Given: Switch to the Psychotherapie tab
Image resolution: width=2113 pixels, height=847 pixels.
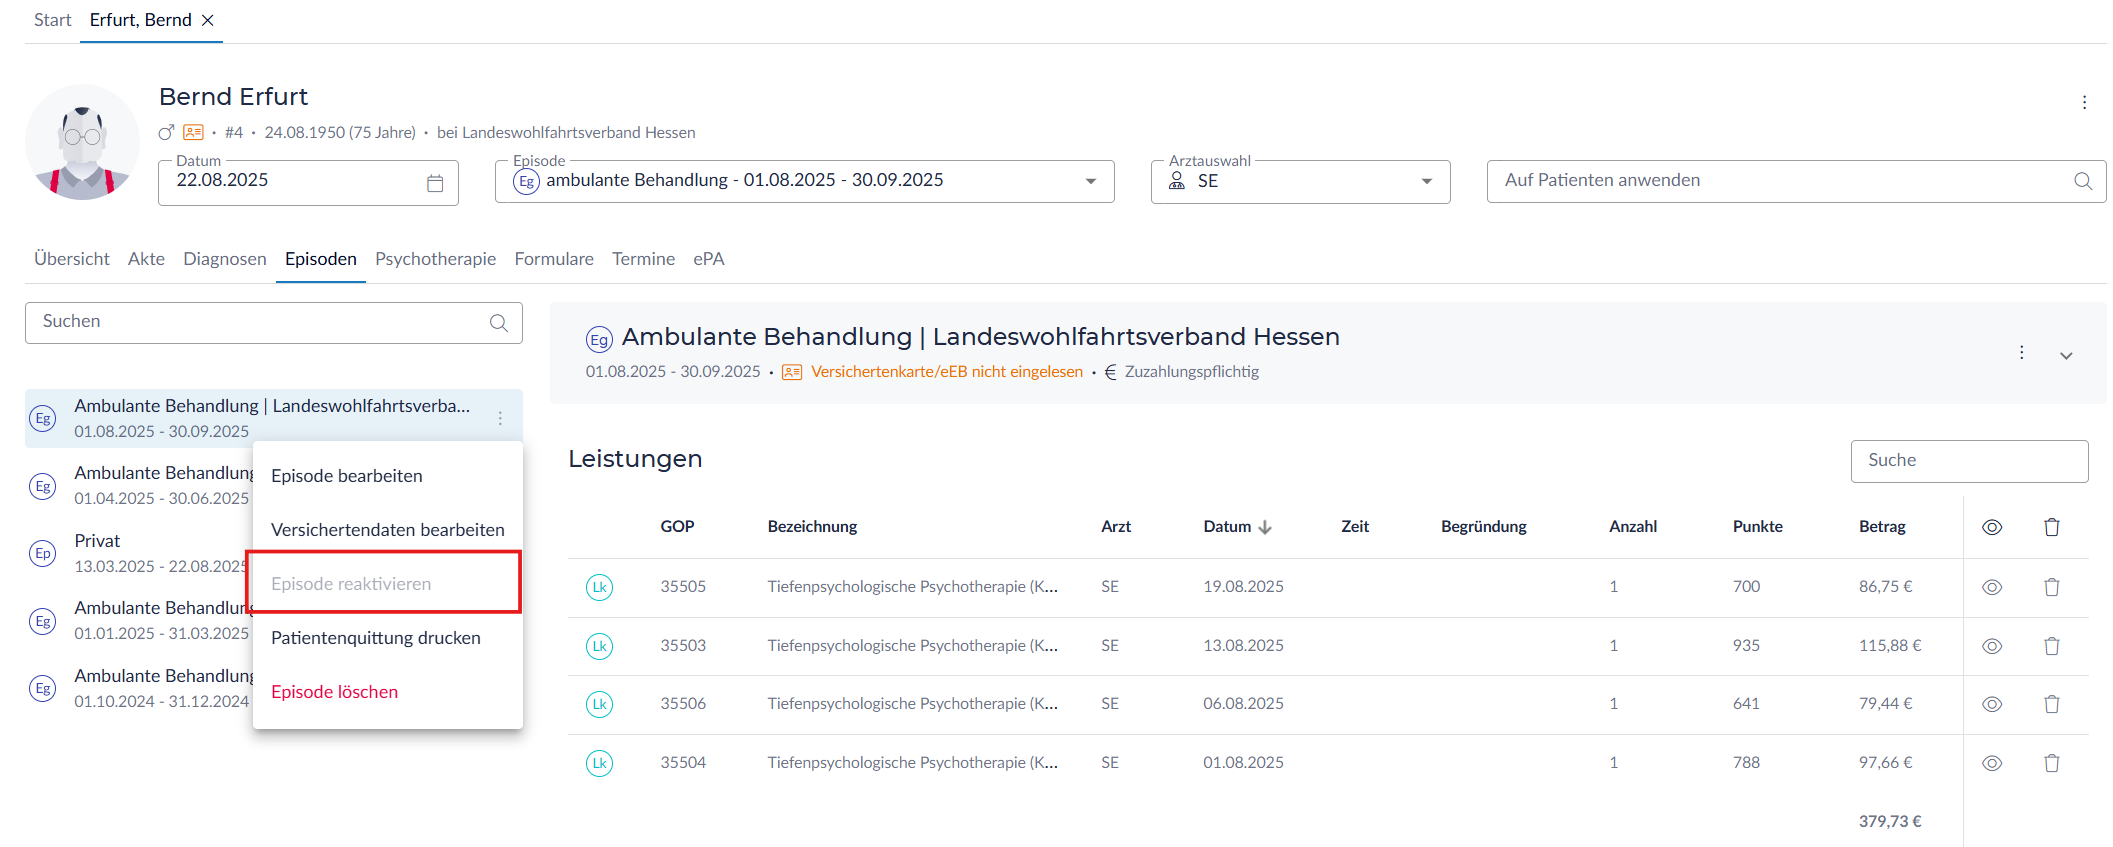Looking at the screenshot, I should [x=435, y=259].
